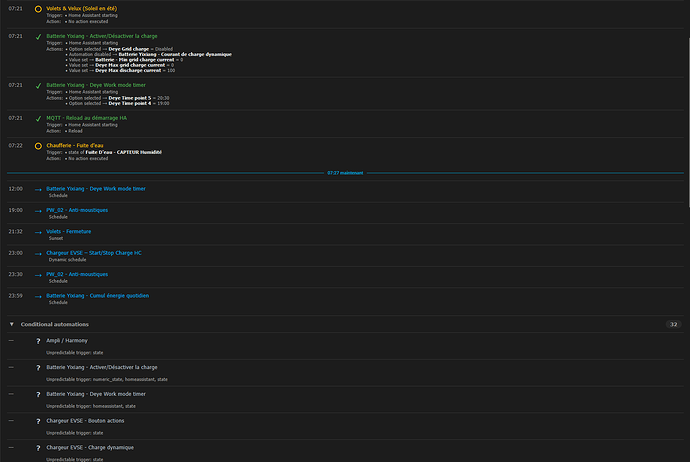The height and width of the screenshot is (462, 690).
Task: Click the arrow icon of the 23:30 Anti-moustiques entry
Action: coord(38,275)
